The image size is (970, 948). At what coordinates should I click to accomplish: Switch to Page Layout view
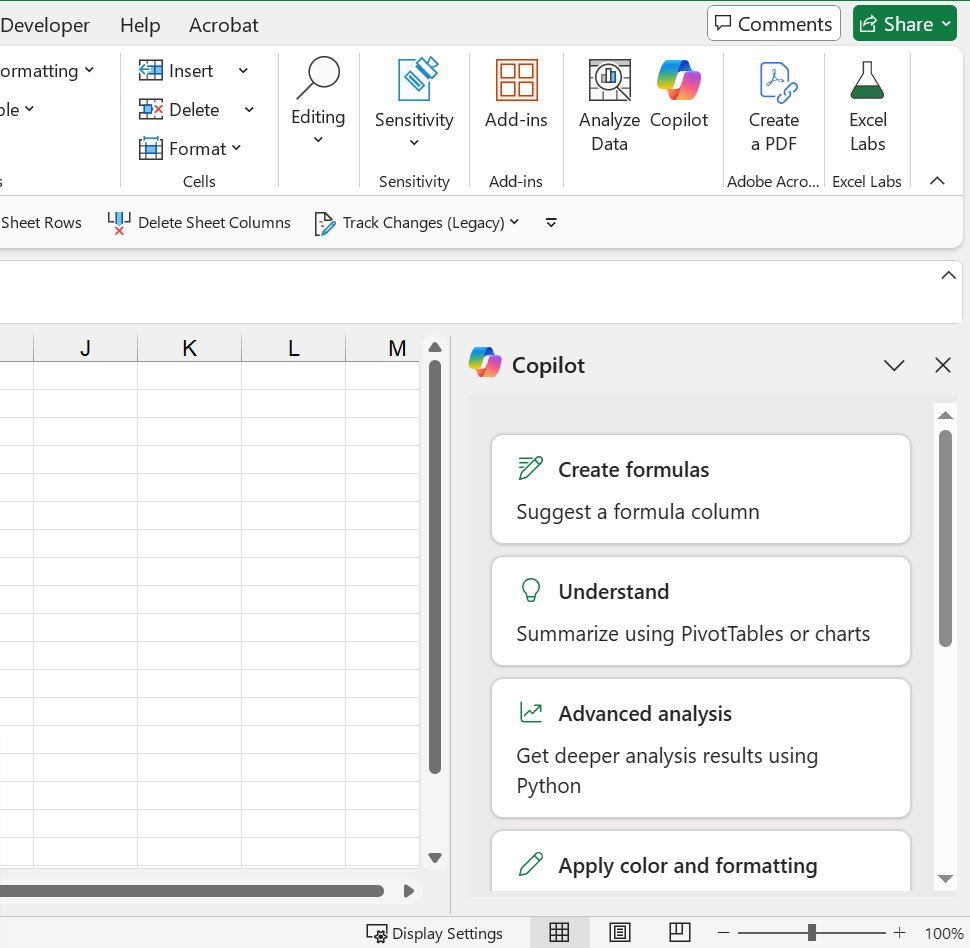click(x=620, y=933)
